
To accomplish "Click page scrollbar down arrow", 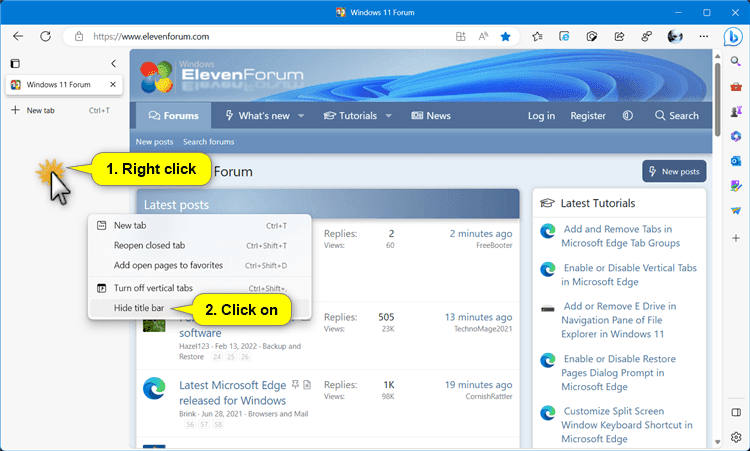I will [717, 441].
